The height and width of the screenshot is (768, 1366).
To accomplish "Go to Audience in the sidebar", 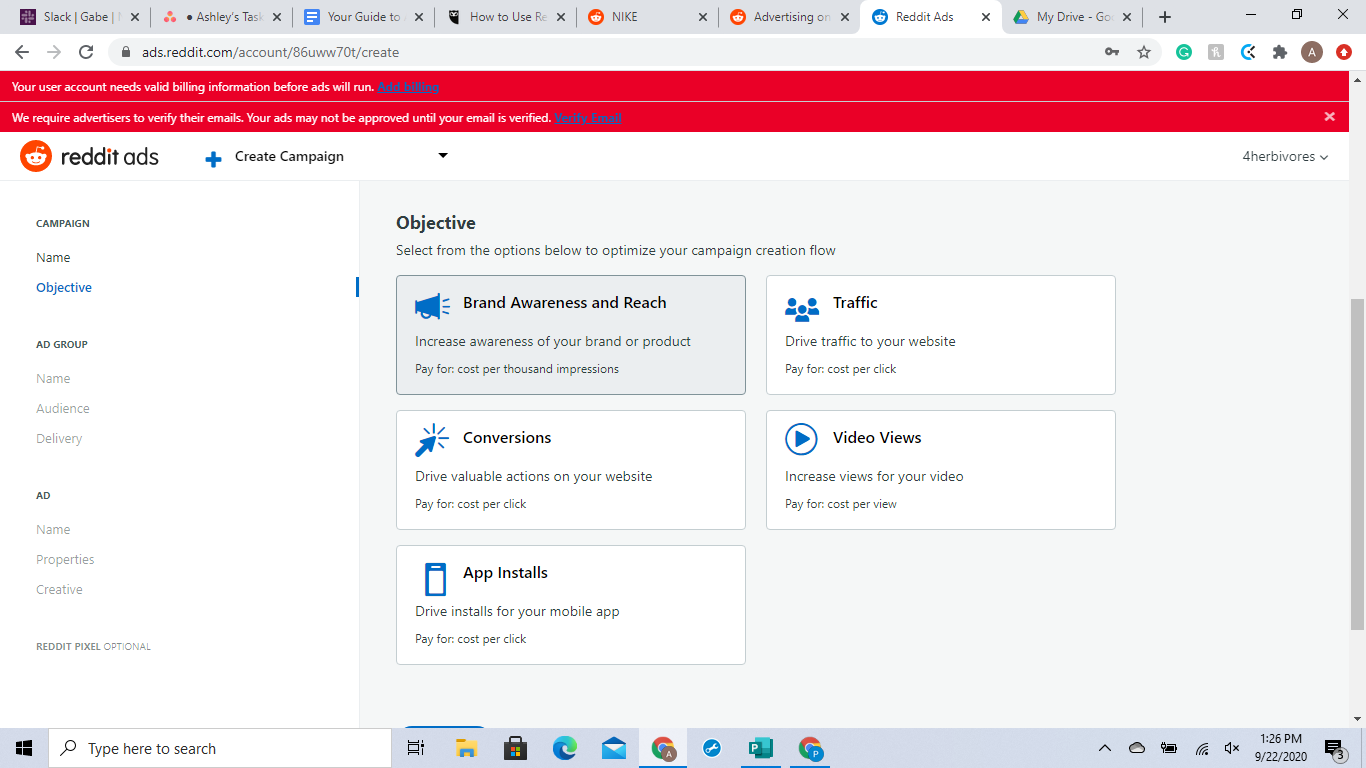I will click(63, 409).
